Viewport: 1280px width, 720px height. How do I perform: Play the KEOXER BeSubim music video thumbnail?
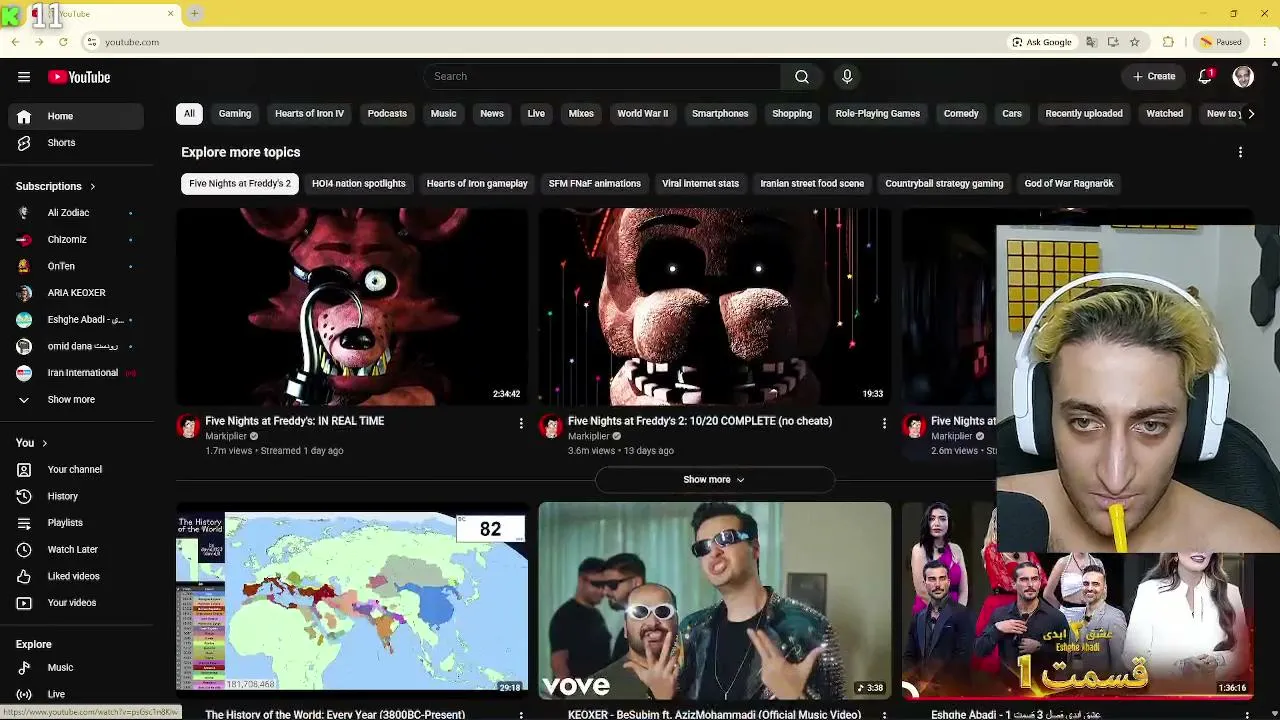[714, 600]
